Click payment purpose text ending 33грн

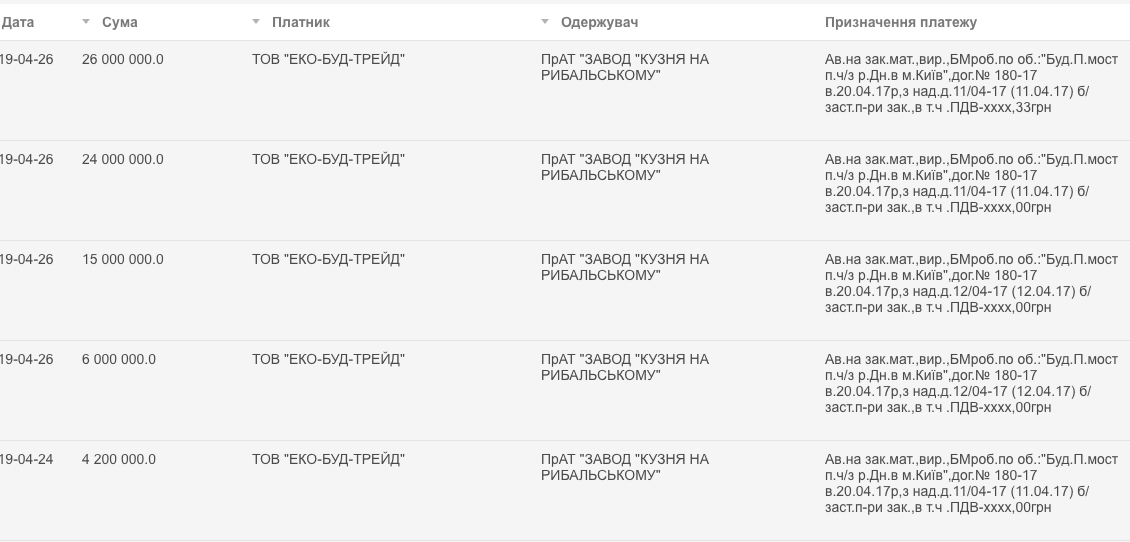(971, 84)
